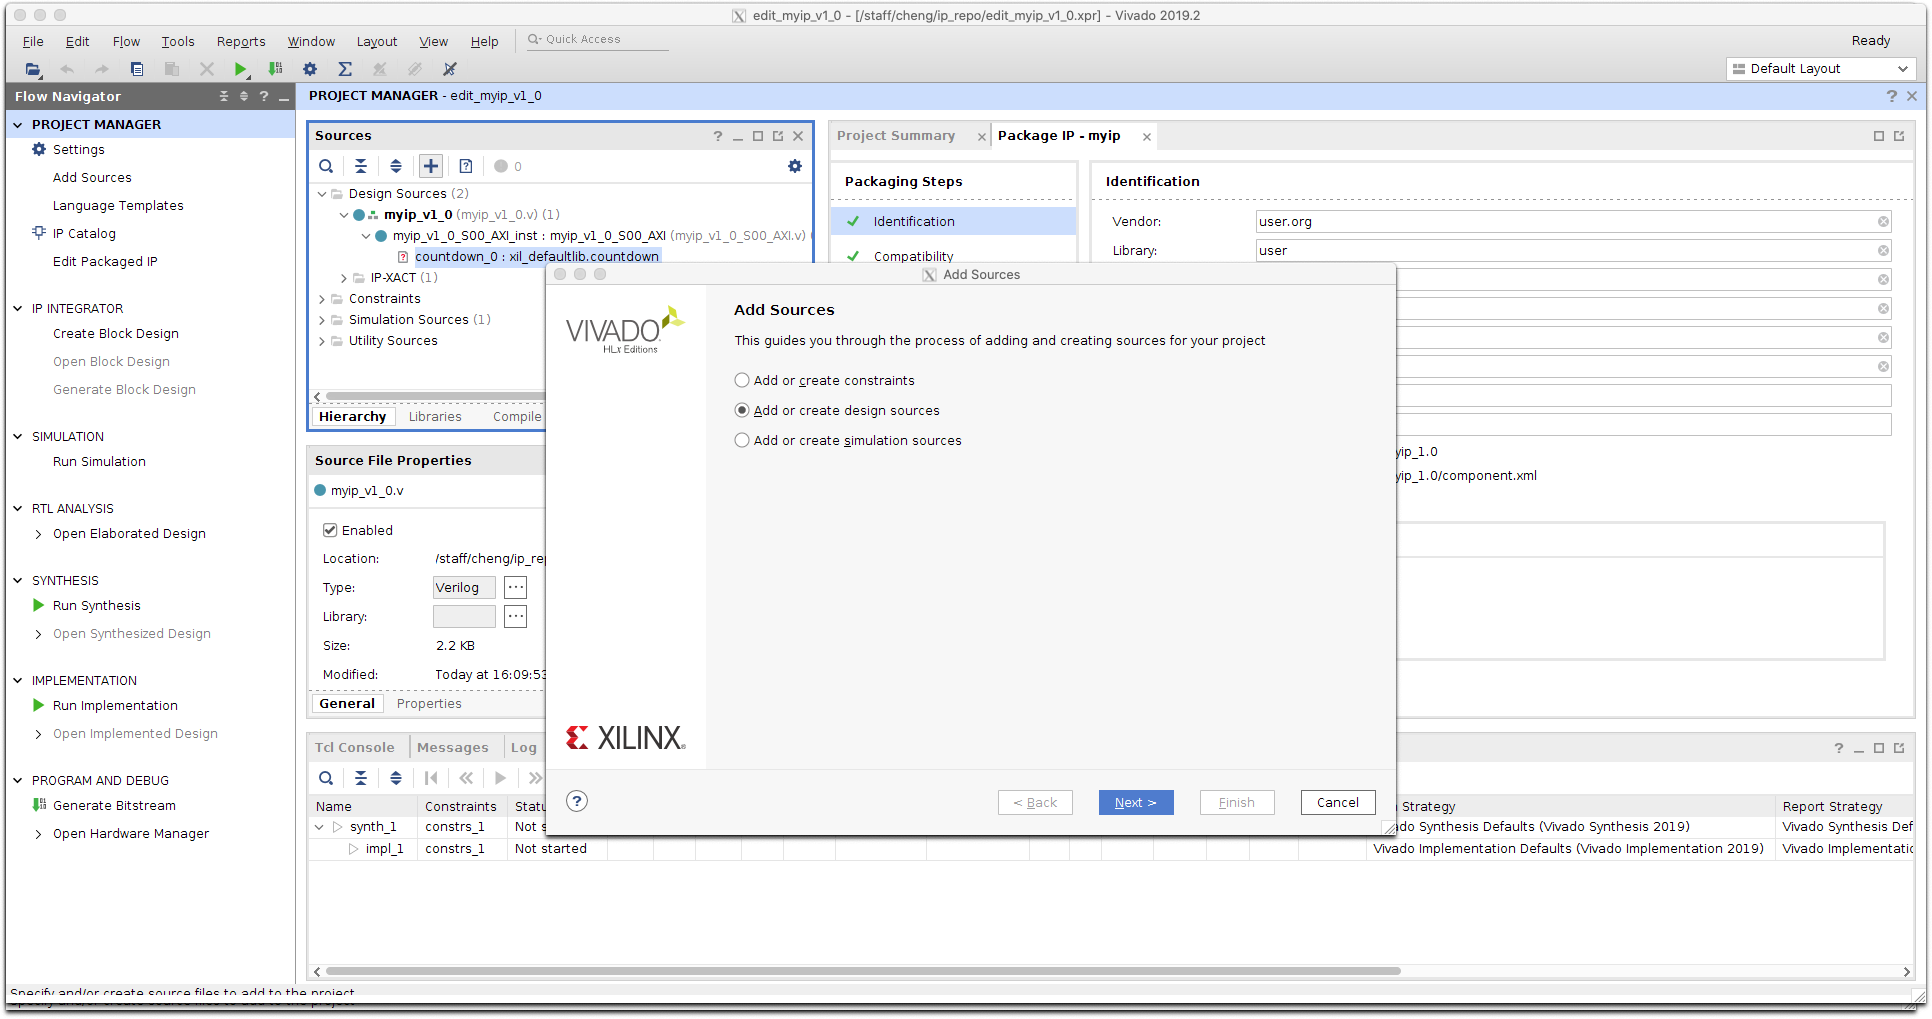The width and height of the screenshot is (1932, 1019).
Task: Collapse the IP INTEGRATOR section
Action: tap(18, 308)
